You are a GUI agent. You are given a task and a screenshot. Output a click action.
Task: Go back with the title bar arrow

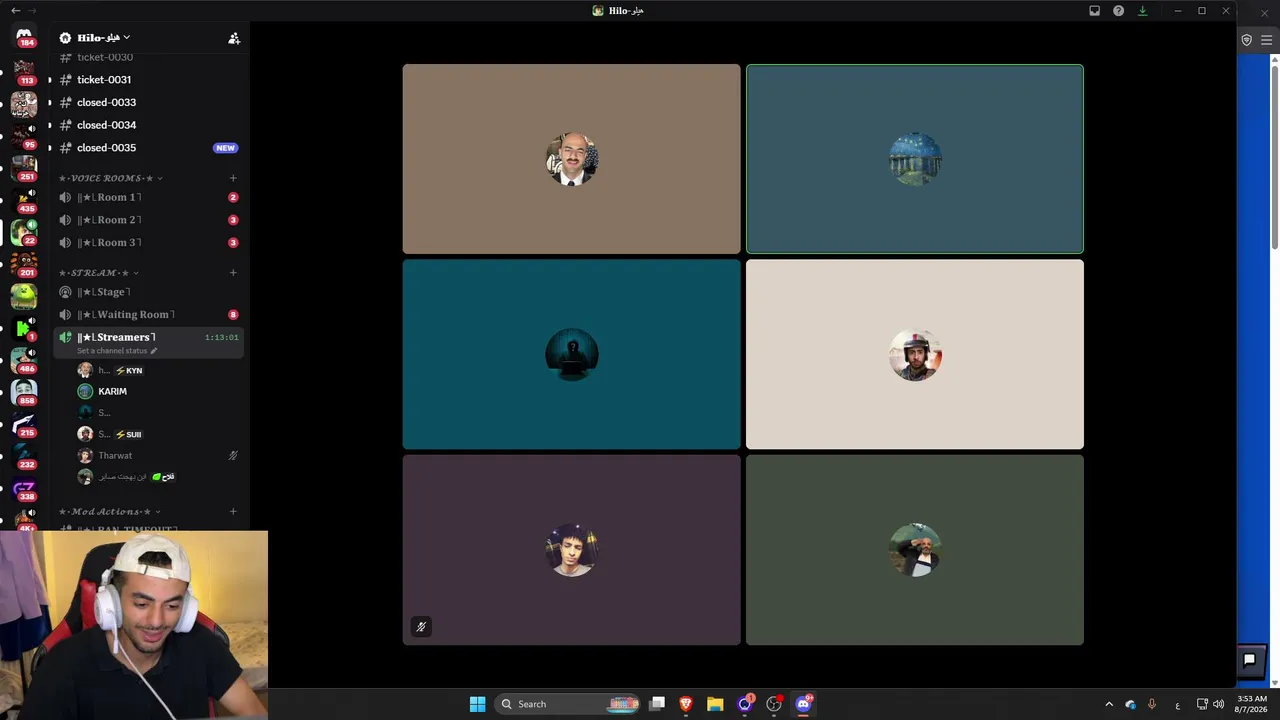[x=15, y=11]
